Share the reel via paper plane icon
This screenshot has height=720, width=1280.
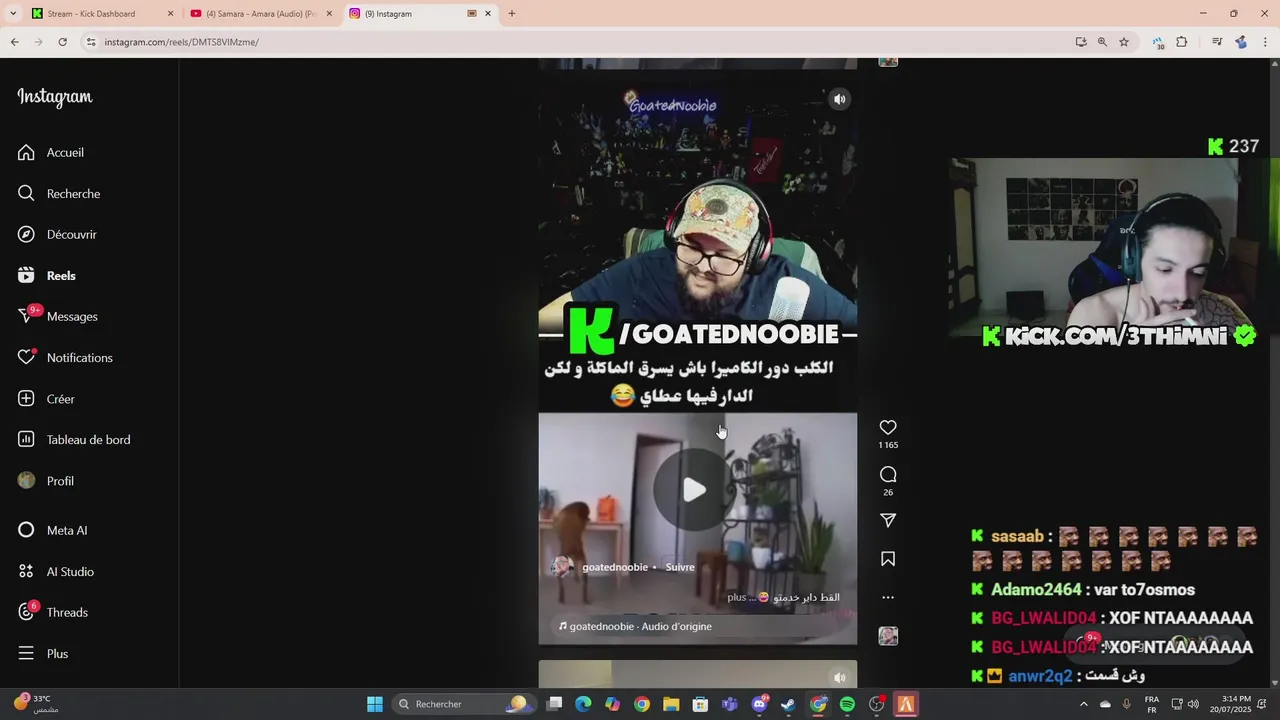coord(888,520)
